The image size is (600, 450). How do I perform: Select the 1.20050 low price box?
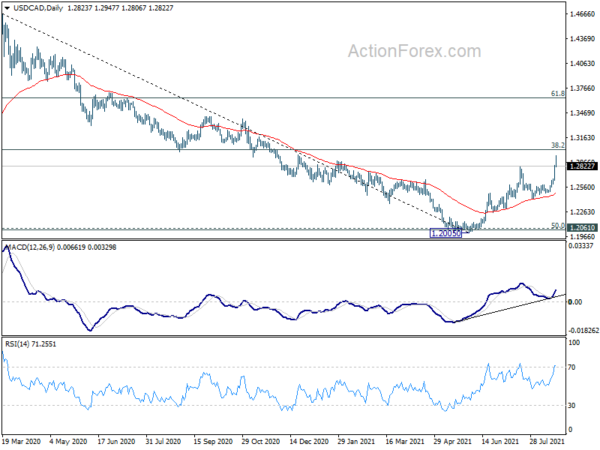(446, 233)
